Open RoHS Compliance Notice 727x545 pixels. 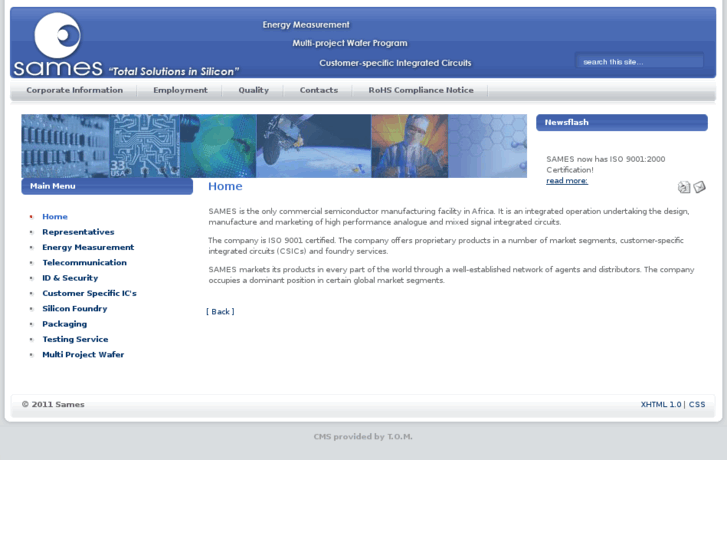click(421, 90)
